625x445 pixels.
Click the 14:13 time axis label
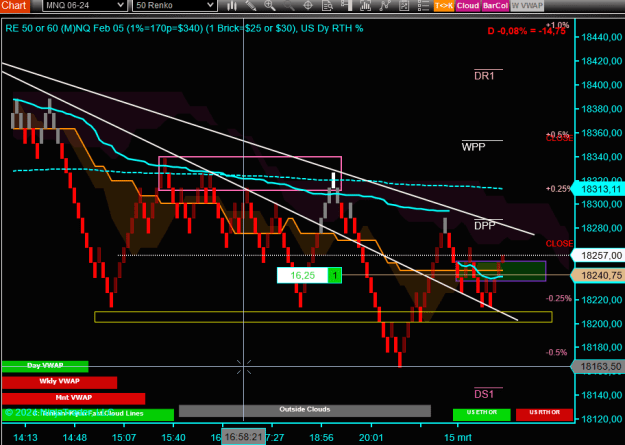click(x=25, y=437)
